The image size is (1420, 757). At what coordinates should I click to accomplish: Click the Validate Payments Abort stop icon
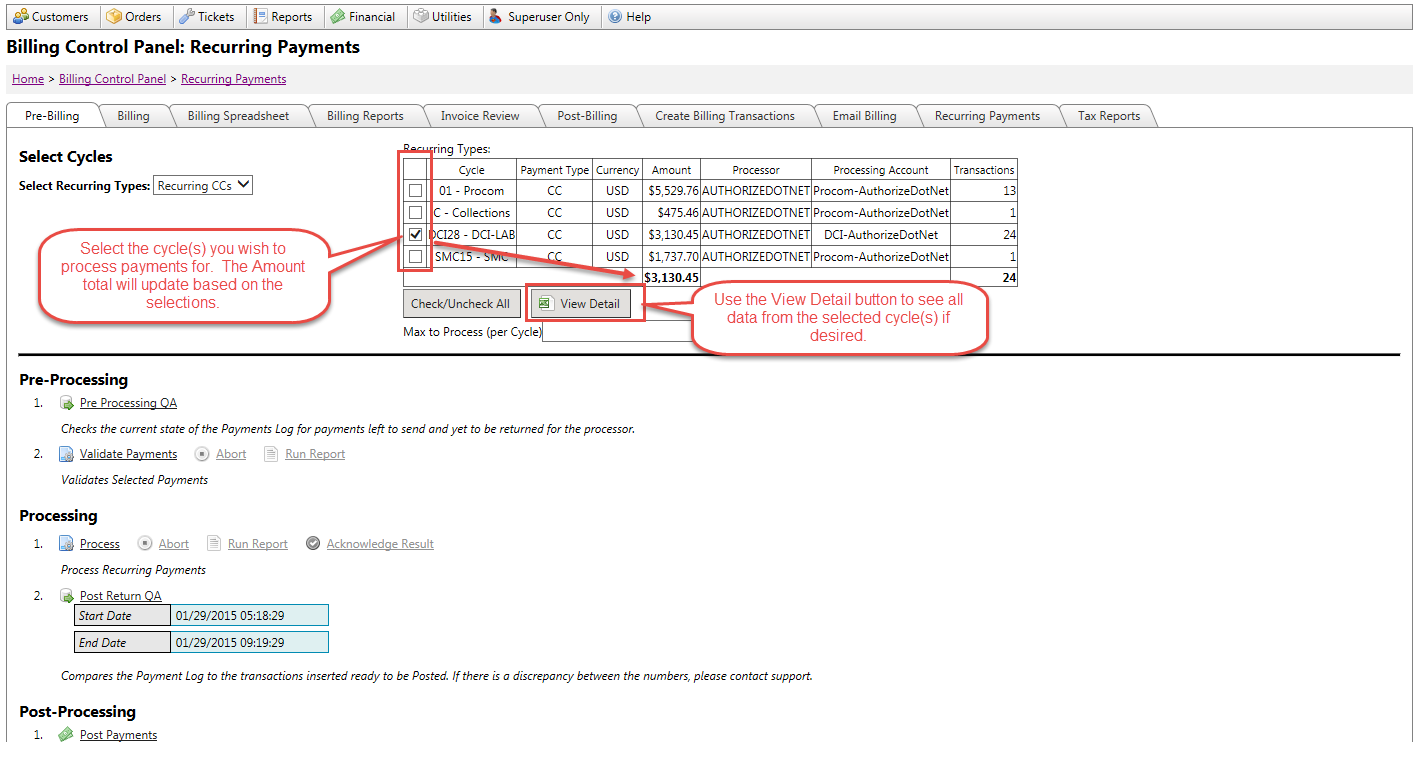(203, 454)
